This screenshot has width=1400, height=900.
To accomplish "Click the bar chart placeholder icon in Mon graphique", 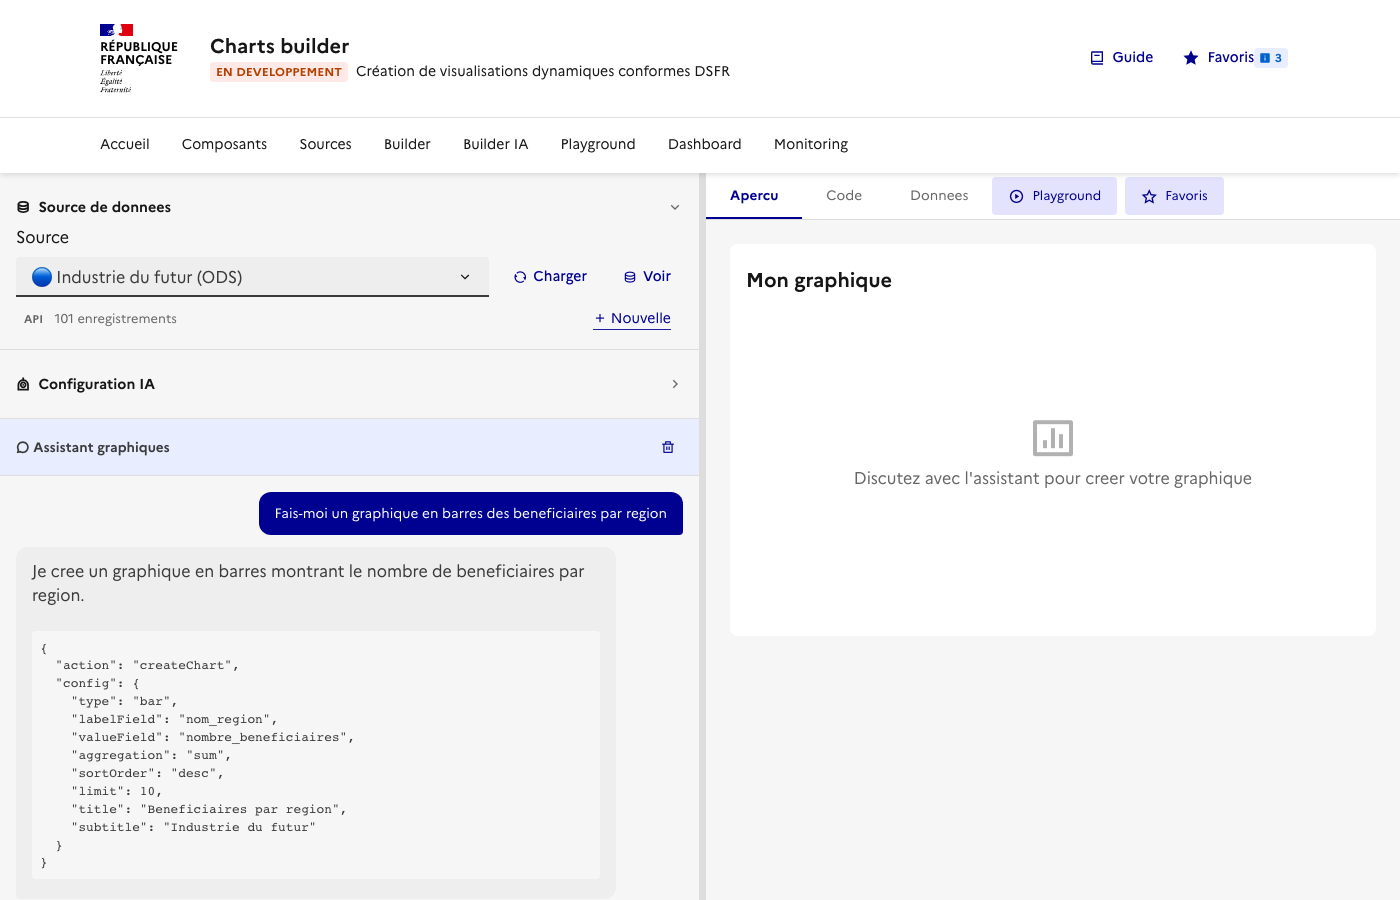I will (1052, 437).
